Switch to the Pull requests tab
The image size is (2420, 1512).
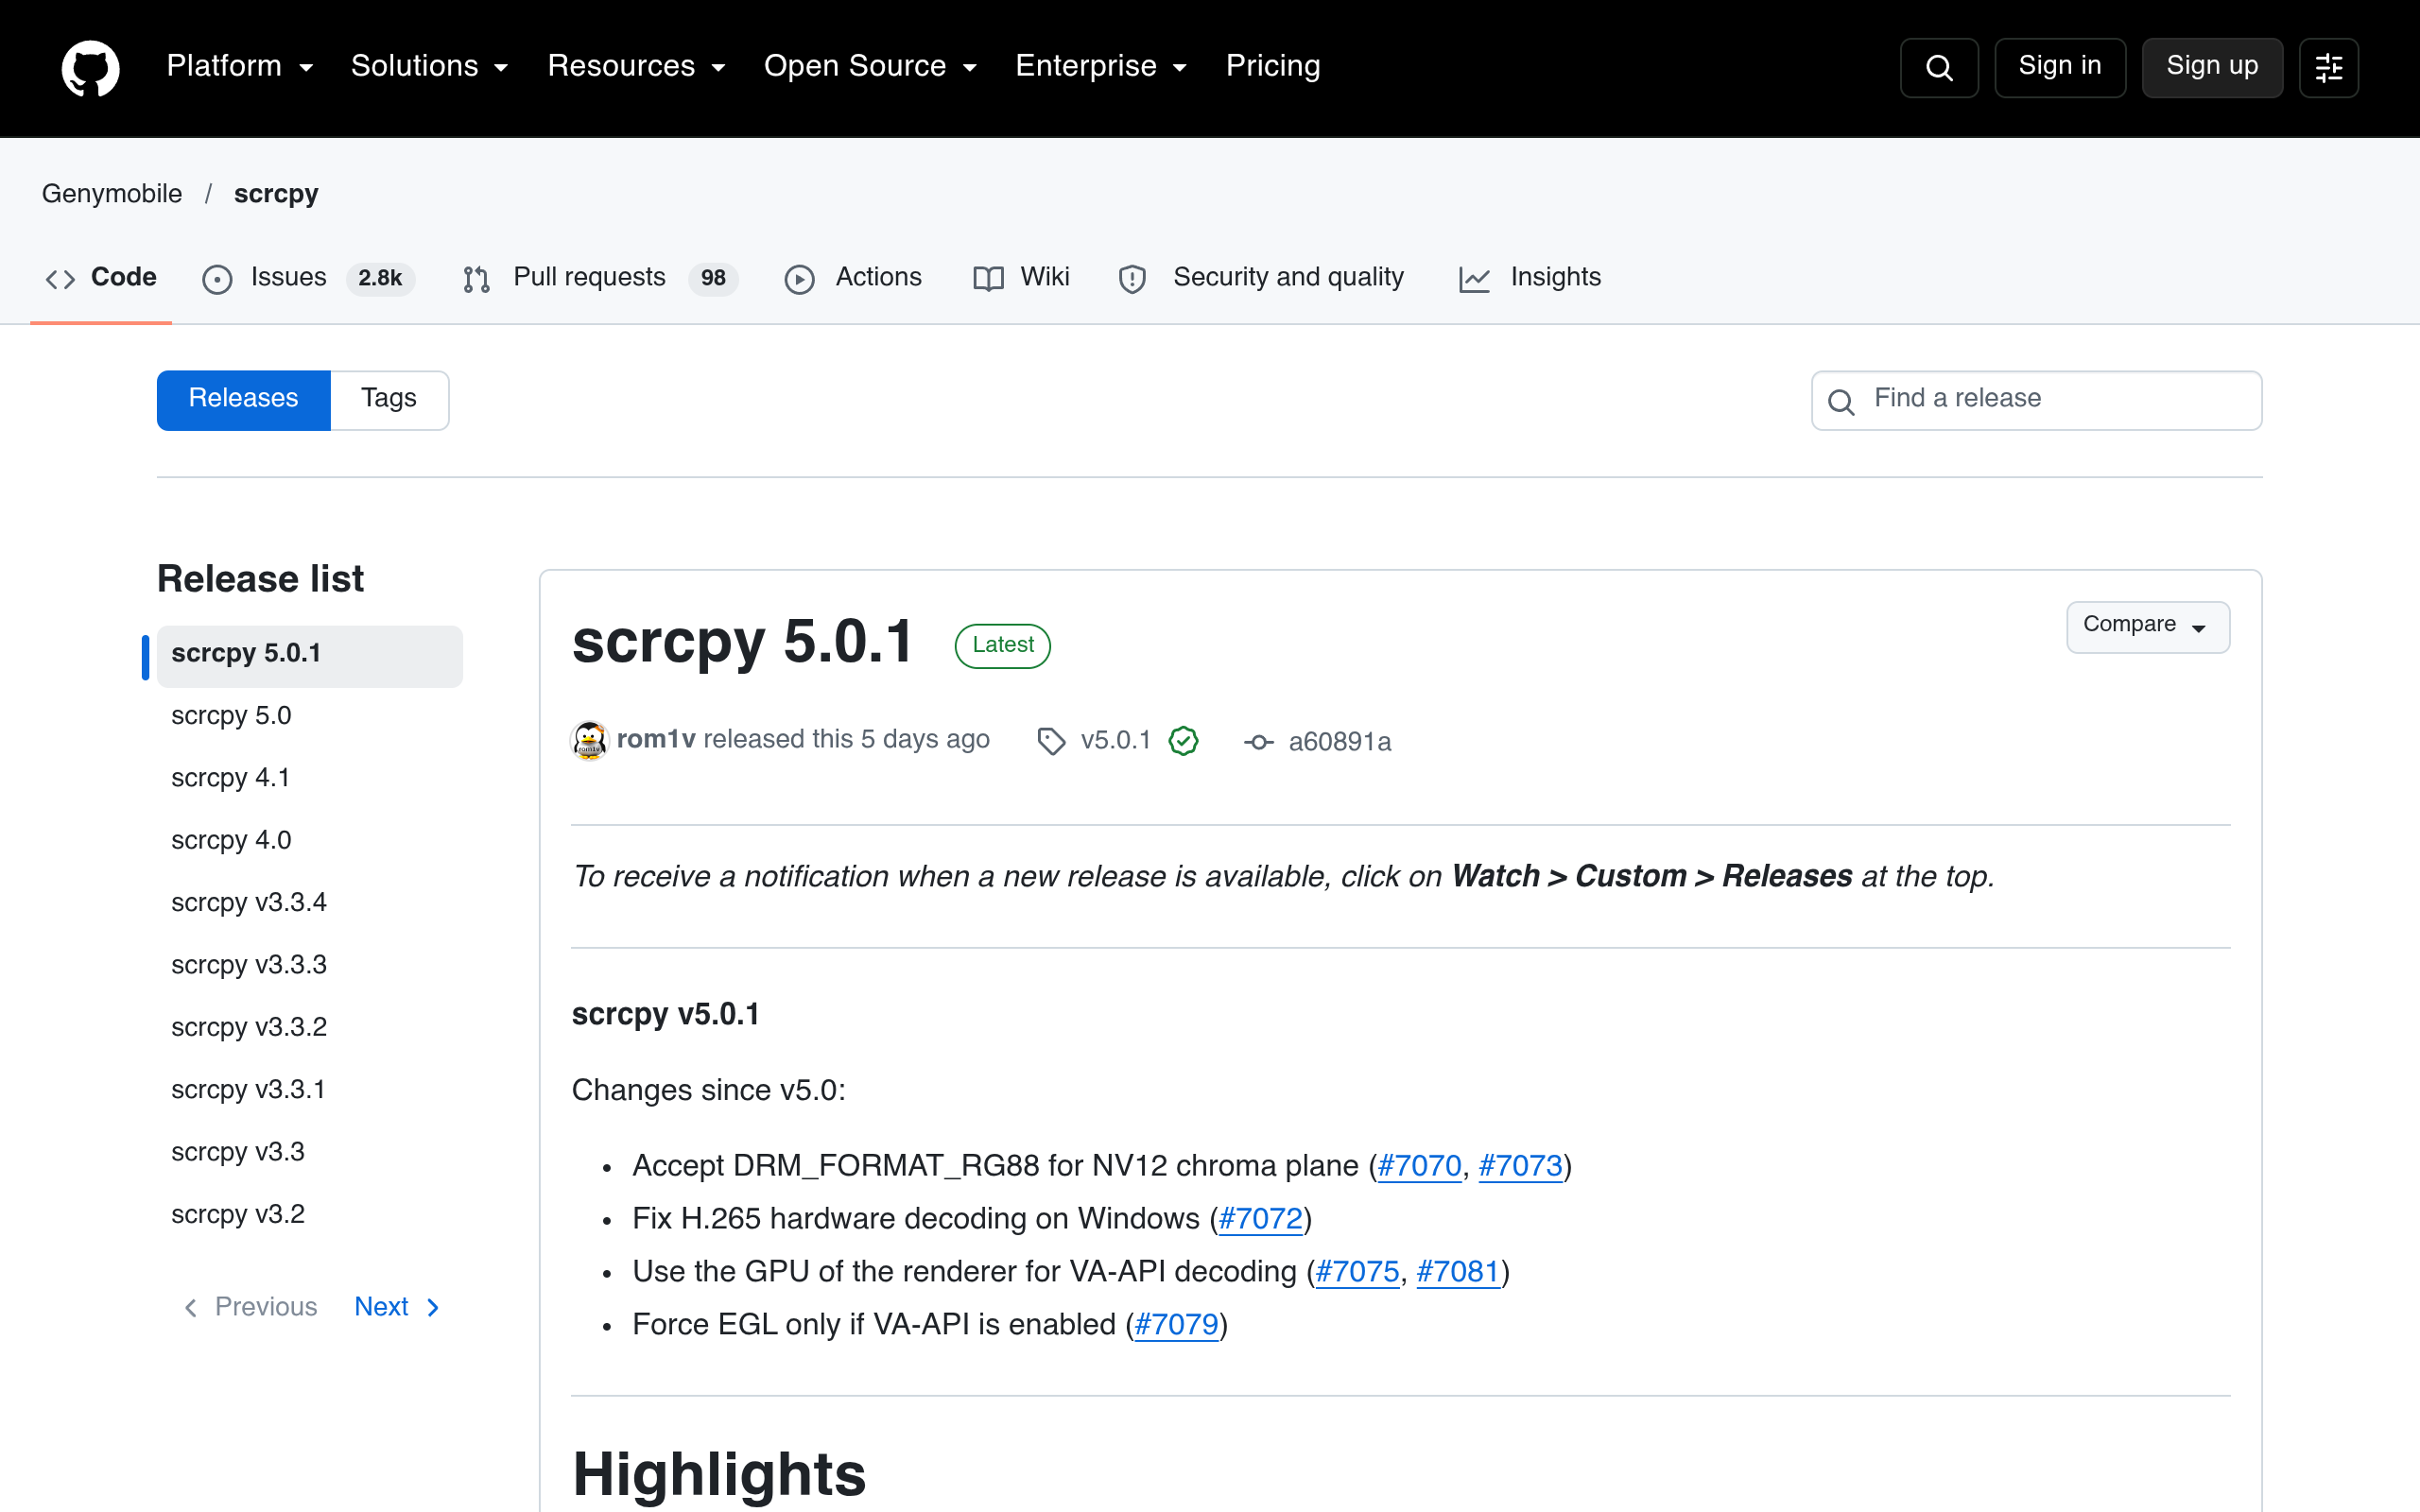[600, 278]
